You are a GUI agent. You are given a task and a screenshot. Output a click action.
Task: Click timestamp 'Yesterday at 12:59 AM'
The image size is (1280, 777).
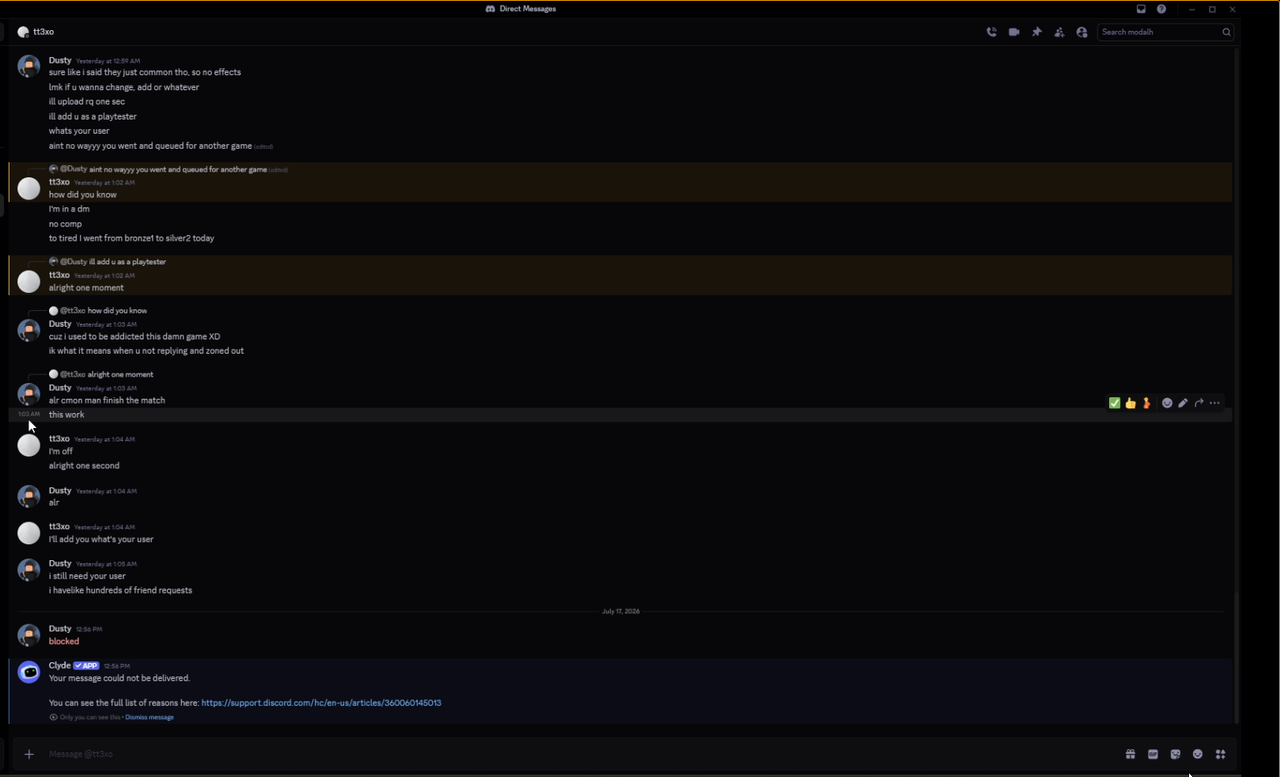(x=108, y=61)
